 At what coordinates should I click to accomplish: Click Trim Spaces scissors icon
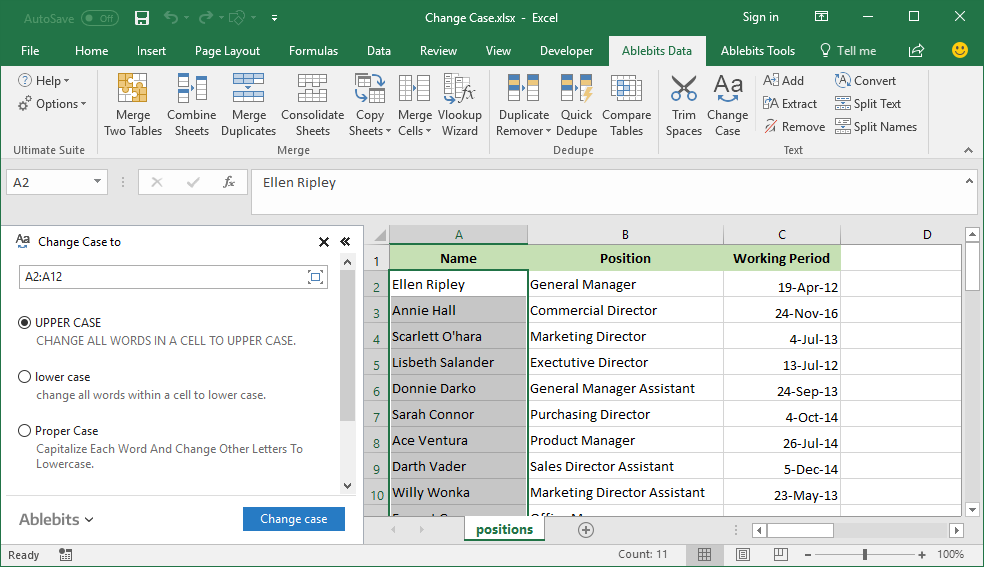point(683,88)
